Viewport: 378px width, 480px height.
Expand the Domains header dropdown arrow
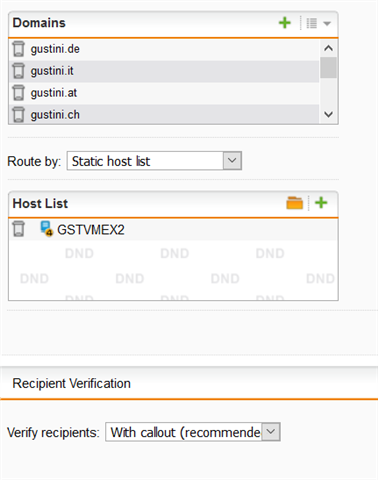pos(327,24)
